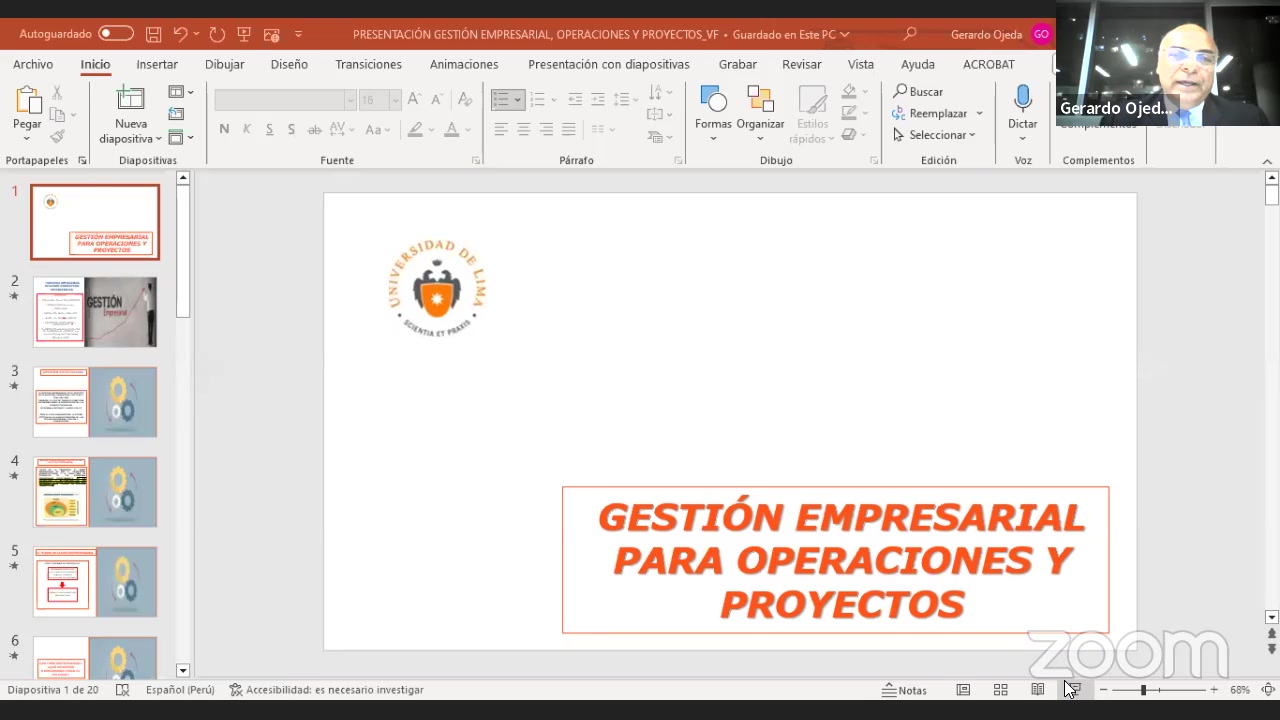The width and height of the screenshot is (1280, 720).
Task: Open Estilos rápidos gallery
Action: pyautogui.click(x=812, y=113)
